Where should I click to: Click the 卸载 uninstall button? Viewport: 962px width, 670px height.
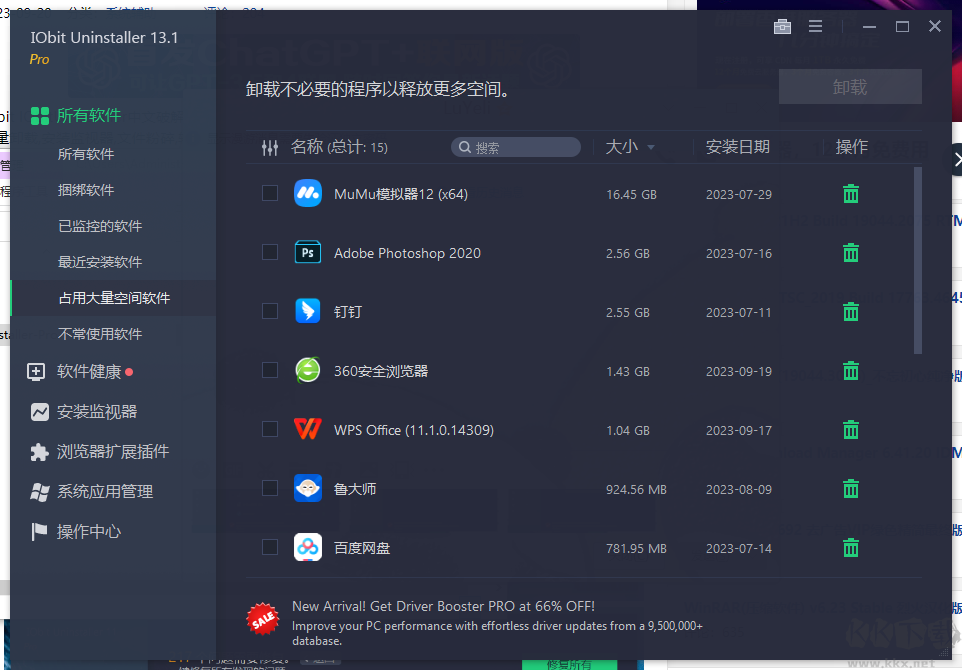(x=850, y=87)
